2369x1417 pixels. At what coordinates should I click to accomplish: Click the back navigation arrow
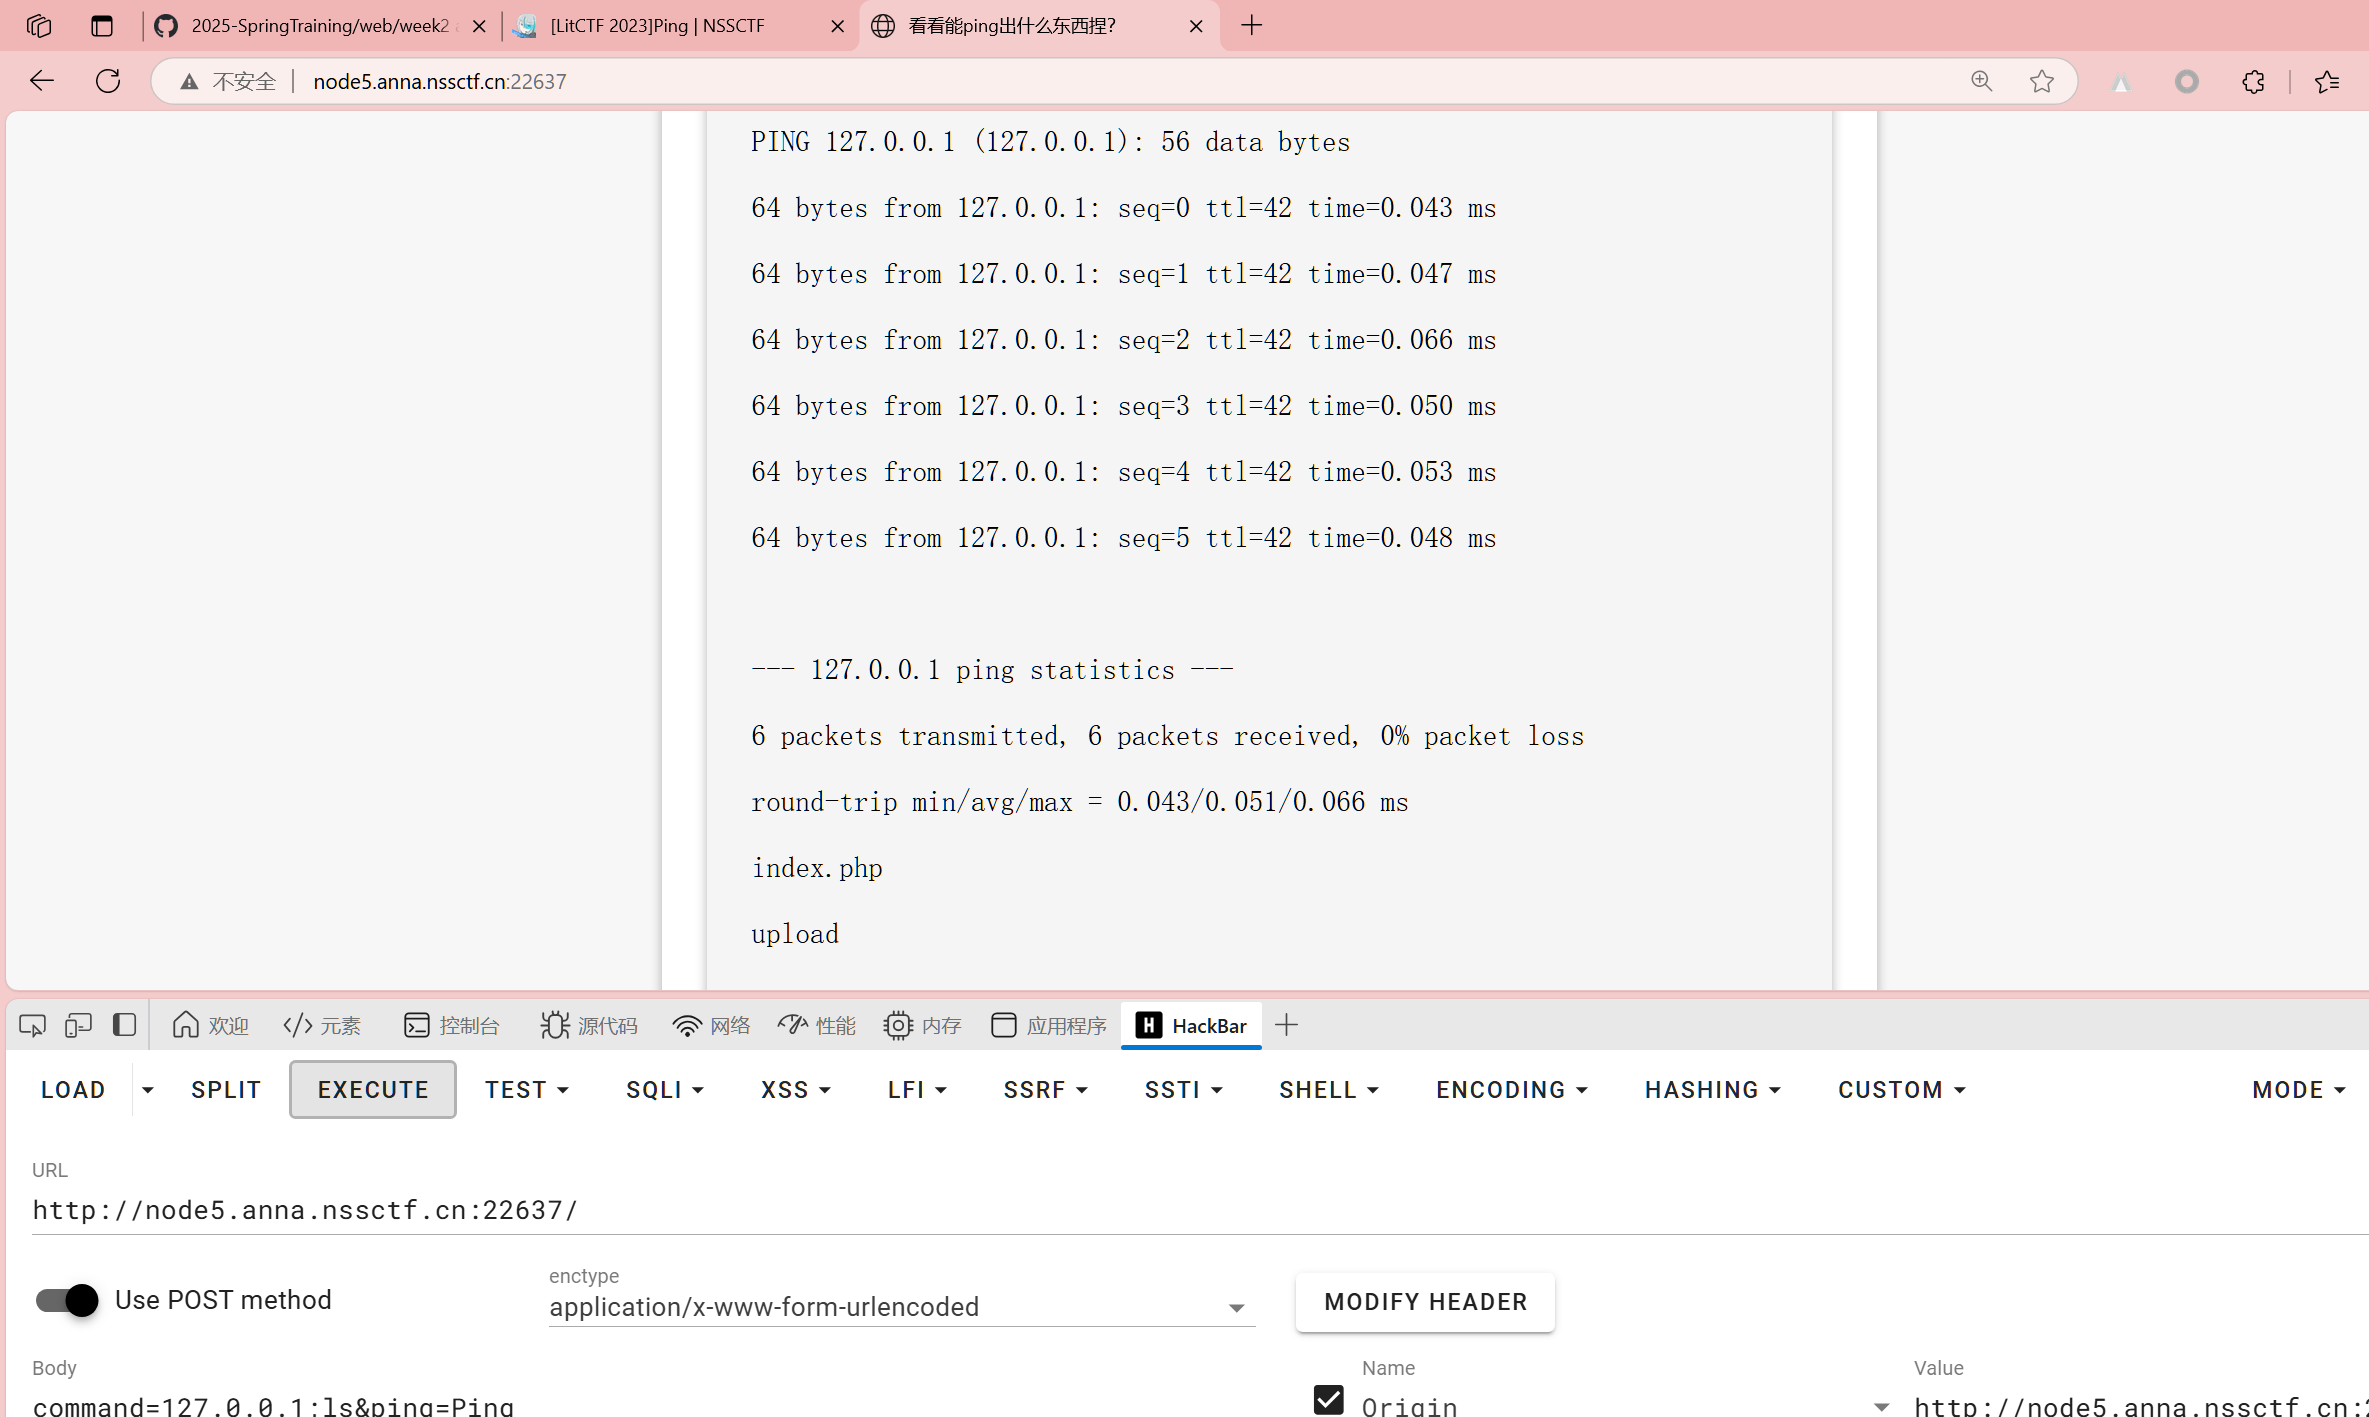point(42,81)
